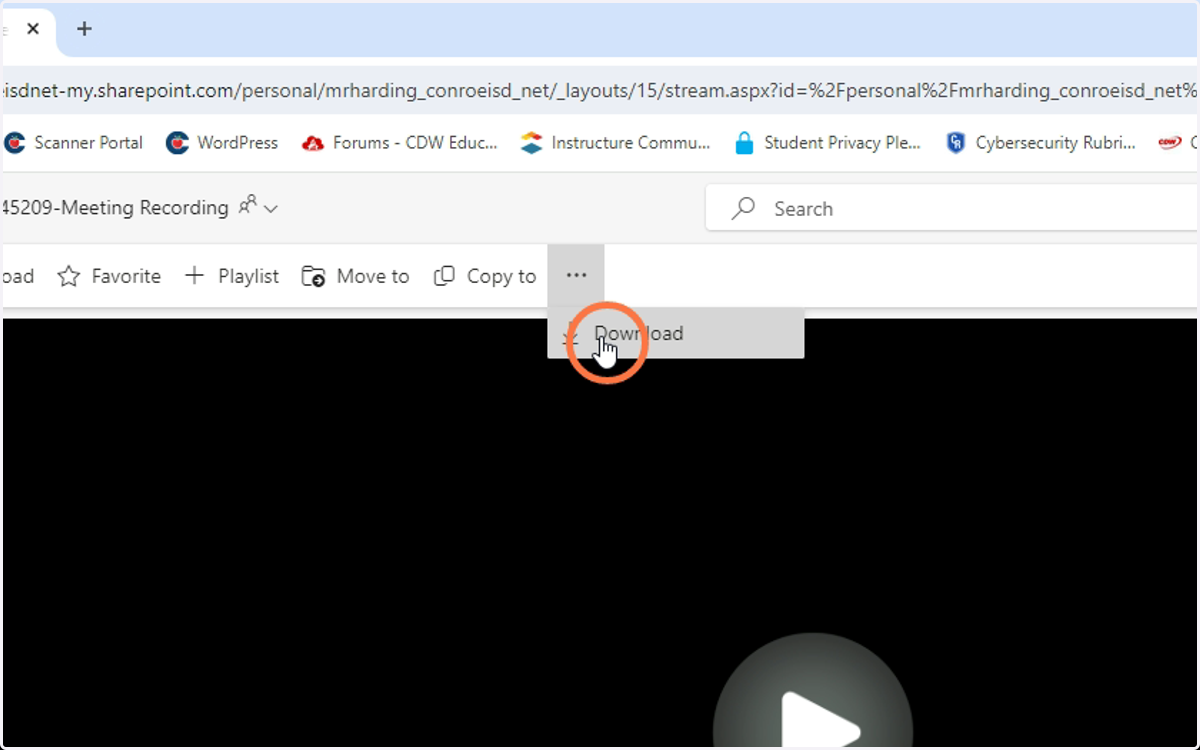Toggle the three-dot more options menu

[576, 275]
